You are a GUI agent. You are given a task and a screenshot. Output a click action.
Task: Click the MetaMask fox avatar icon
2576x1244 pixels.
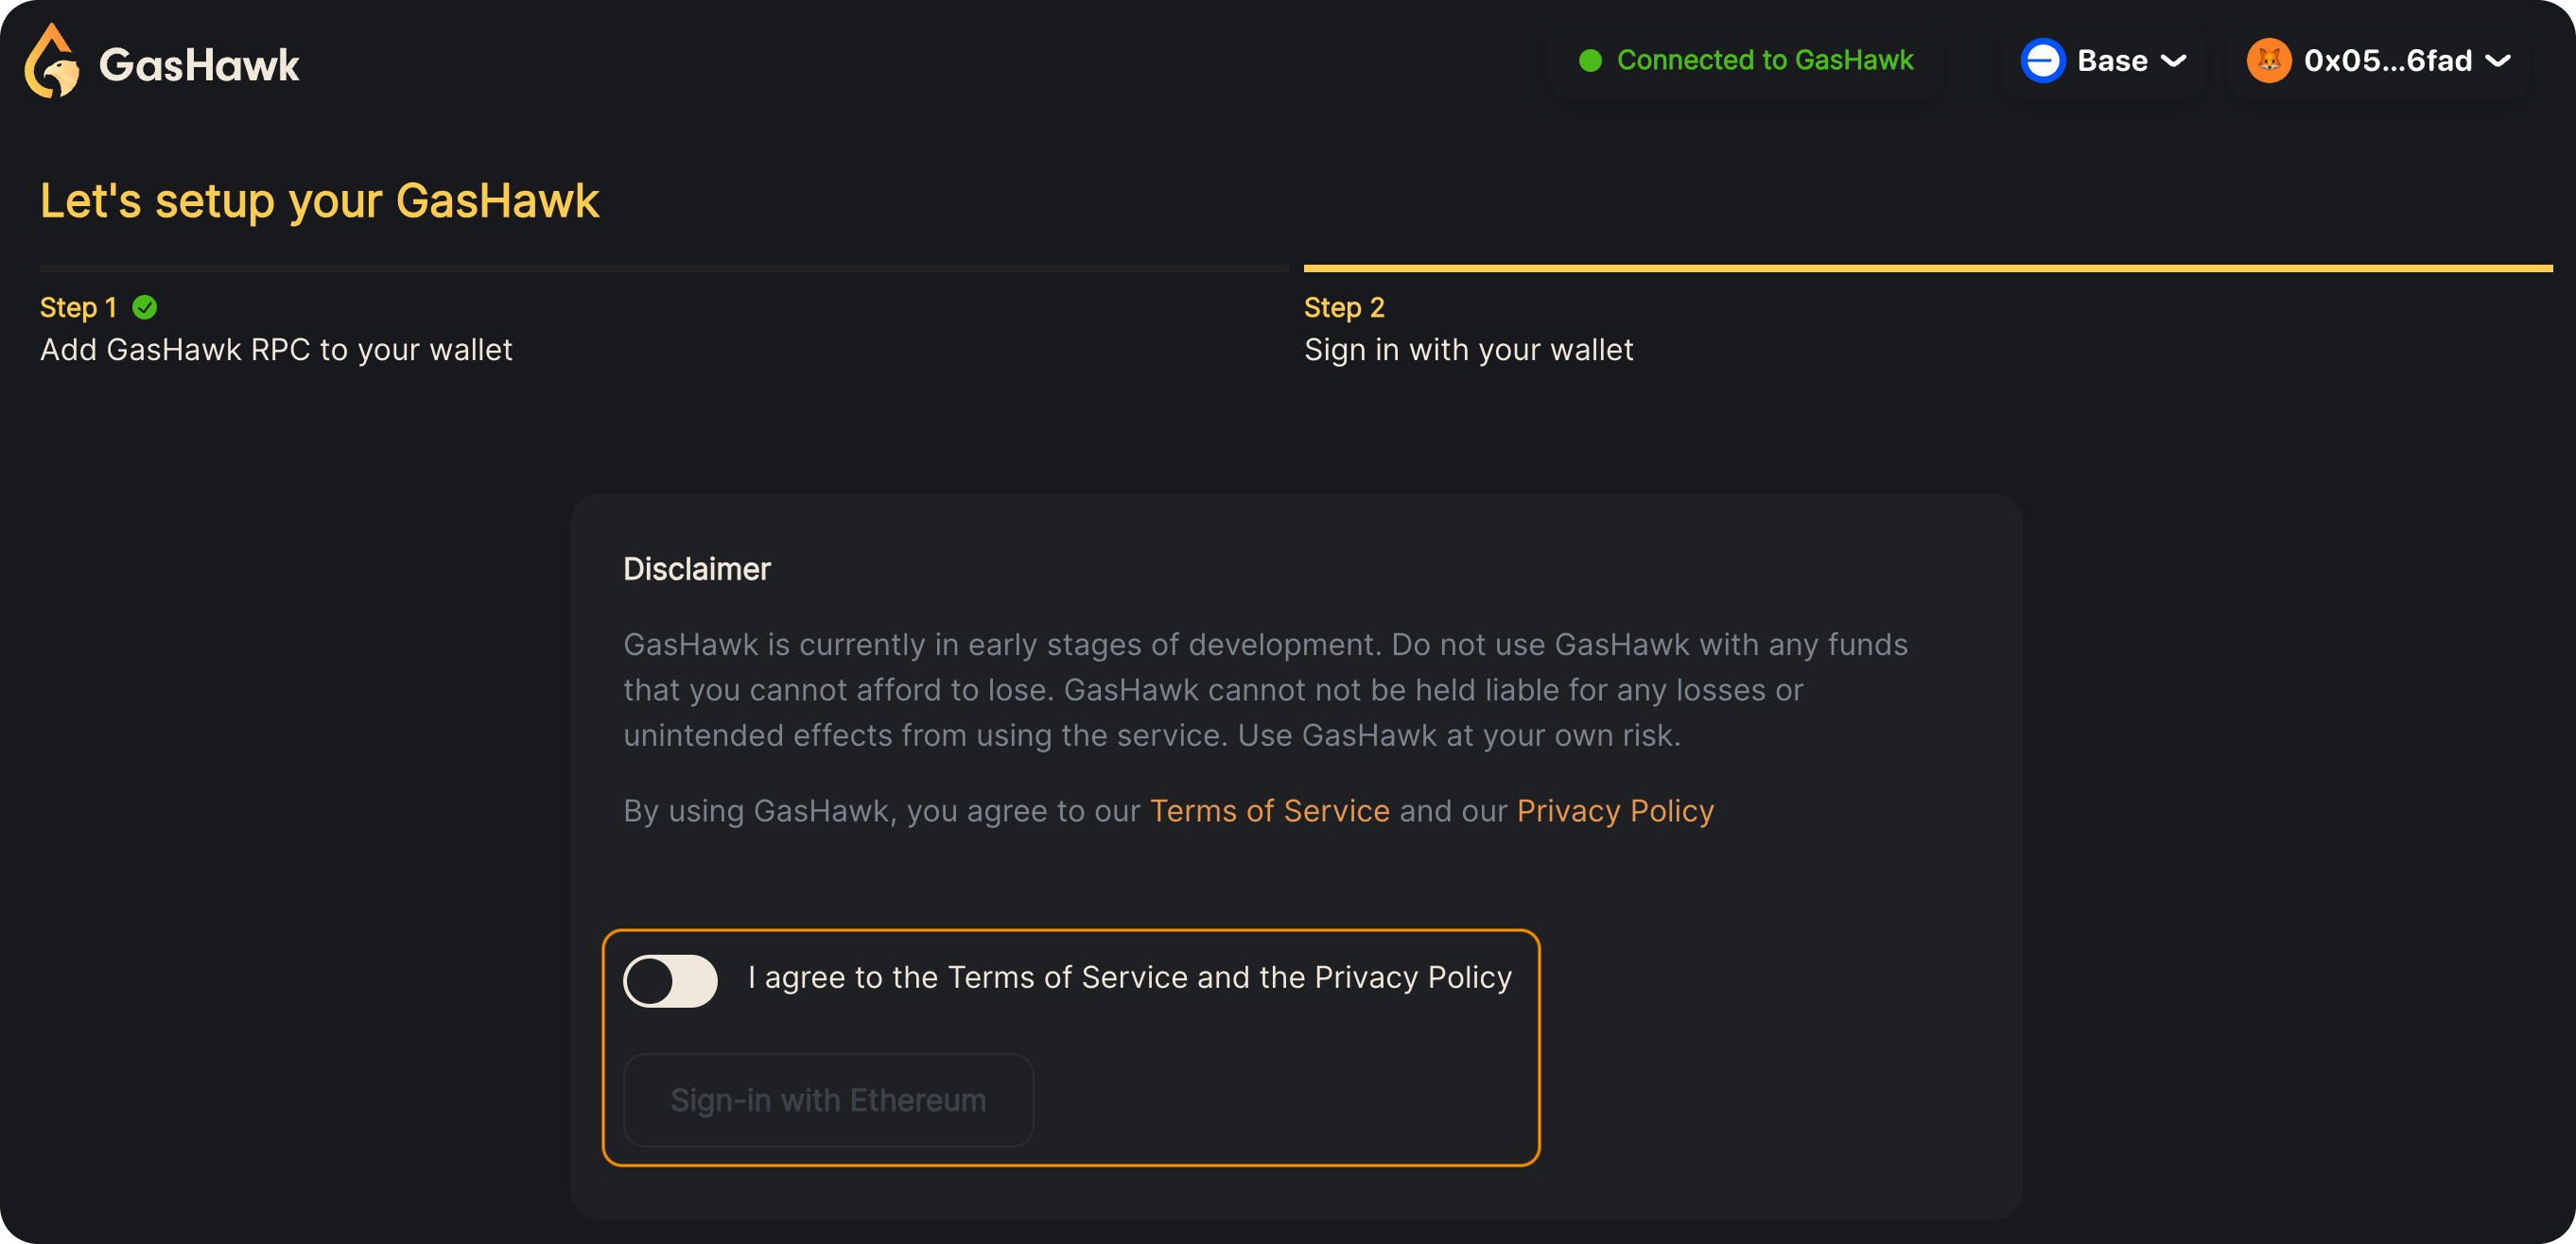pos(2269,61)
